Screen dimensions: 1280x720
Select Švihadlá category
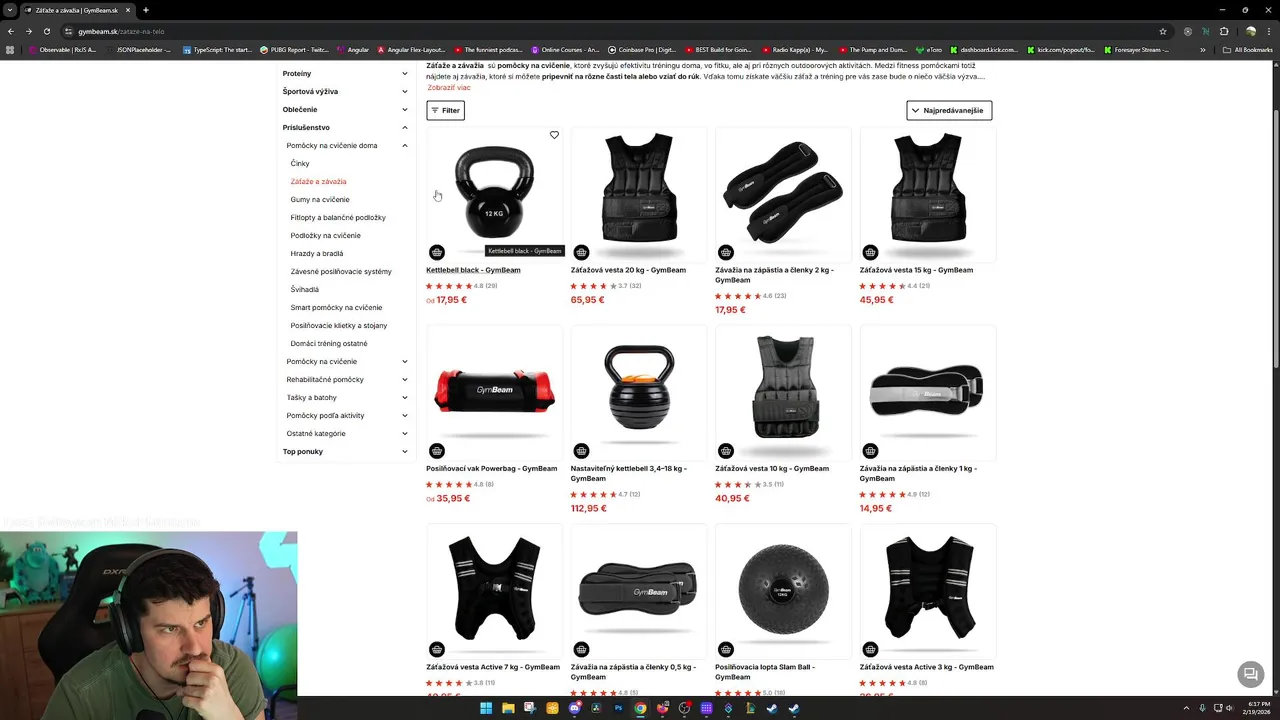[x=305, y=289]
